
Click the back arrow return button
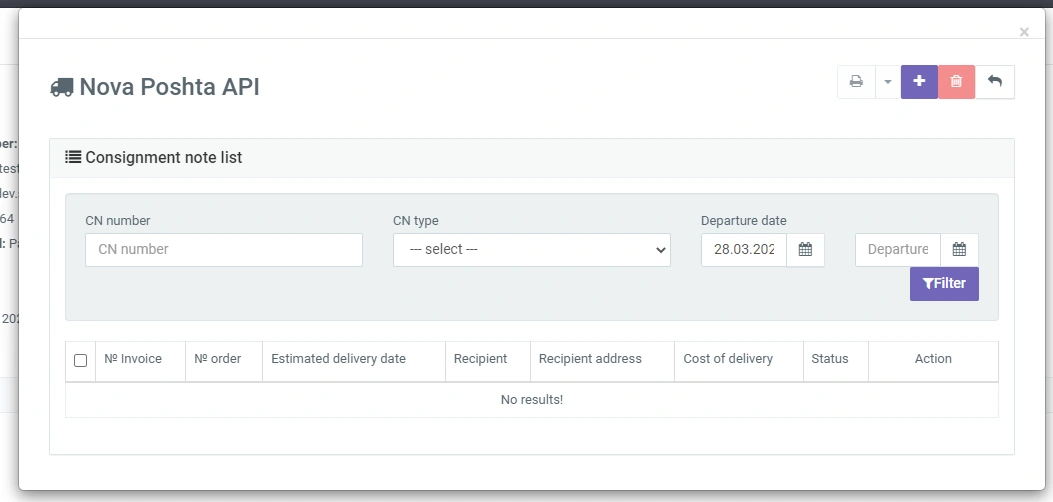pos(995,82)
